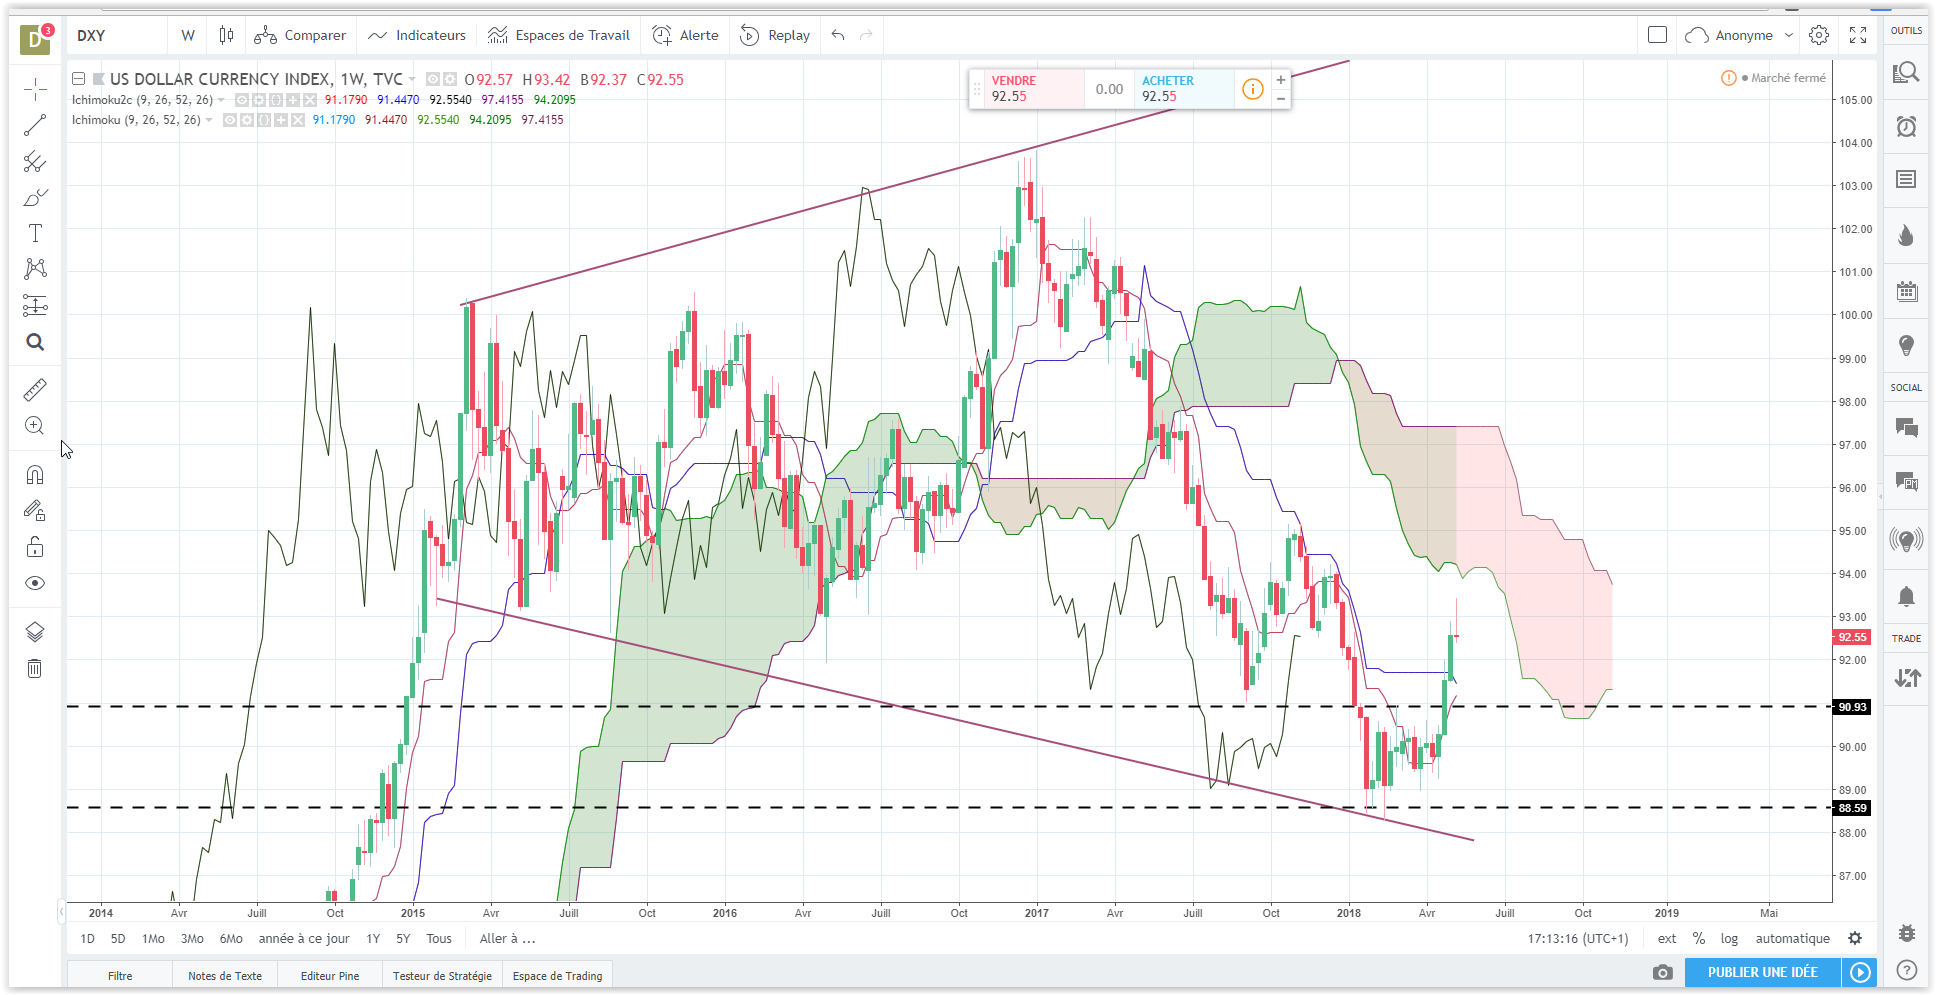Toggle the log scale
Viewport: 1936px width, 995px height.
click(1729, 939)
